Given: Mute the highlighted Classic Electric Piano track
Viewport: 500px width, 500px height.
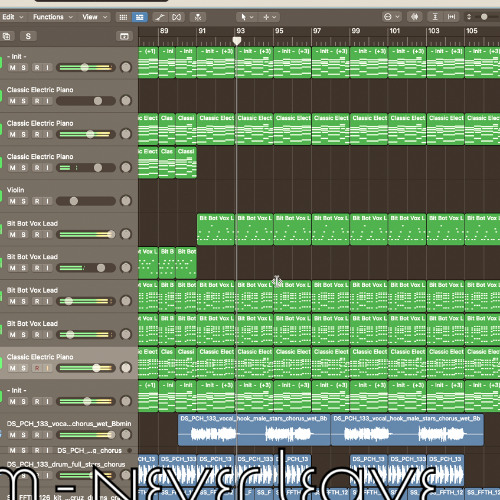Looking at the screenshot, I should (12, 368).
